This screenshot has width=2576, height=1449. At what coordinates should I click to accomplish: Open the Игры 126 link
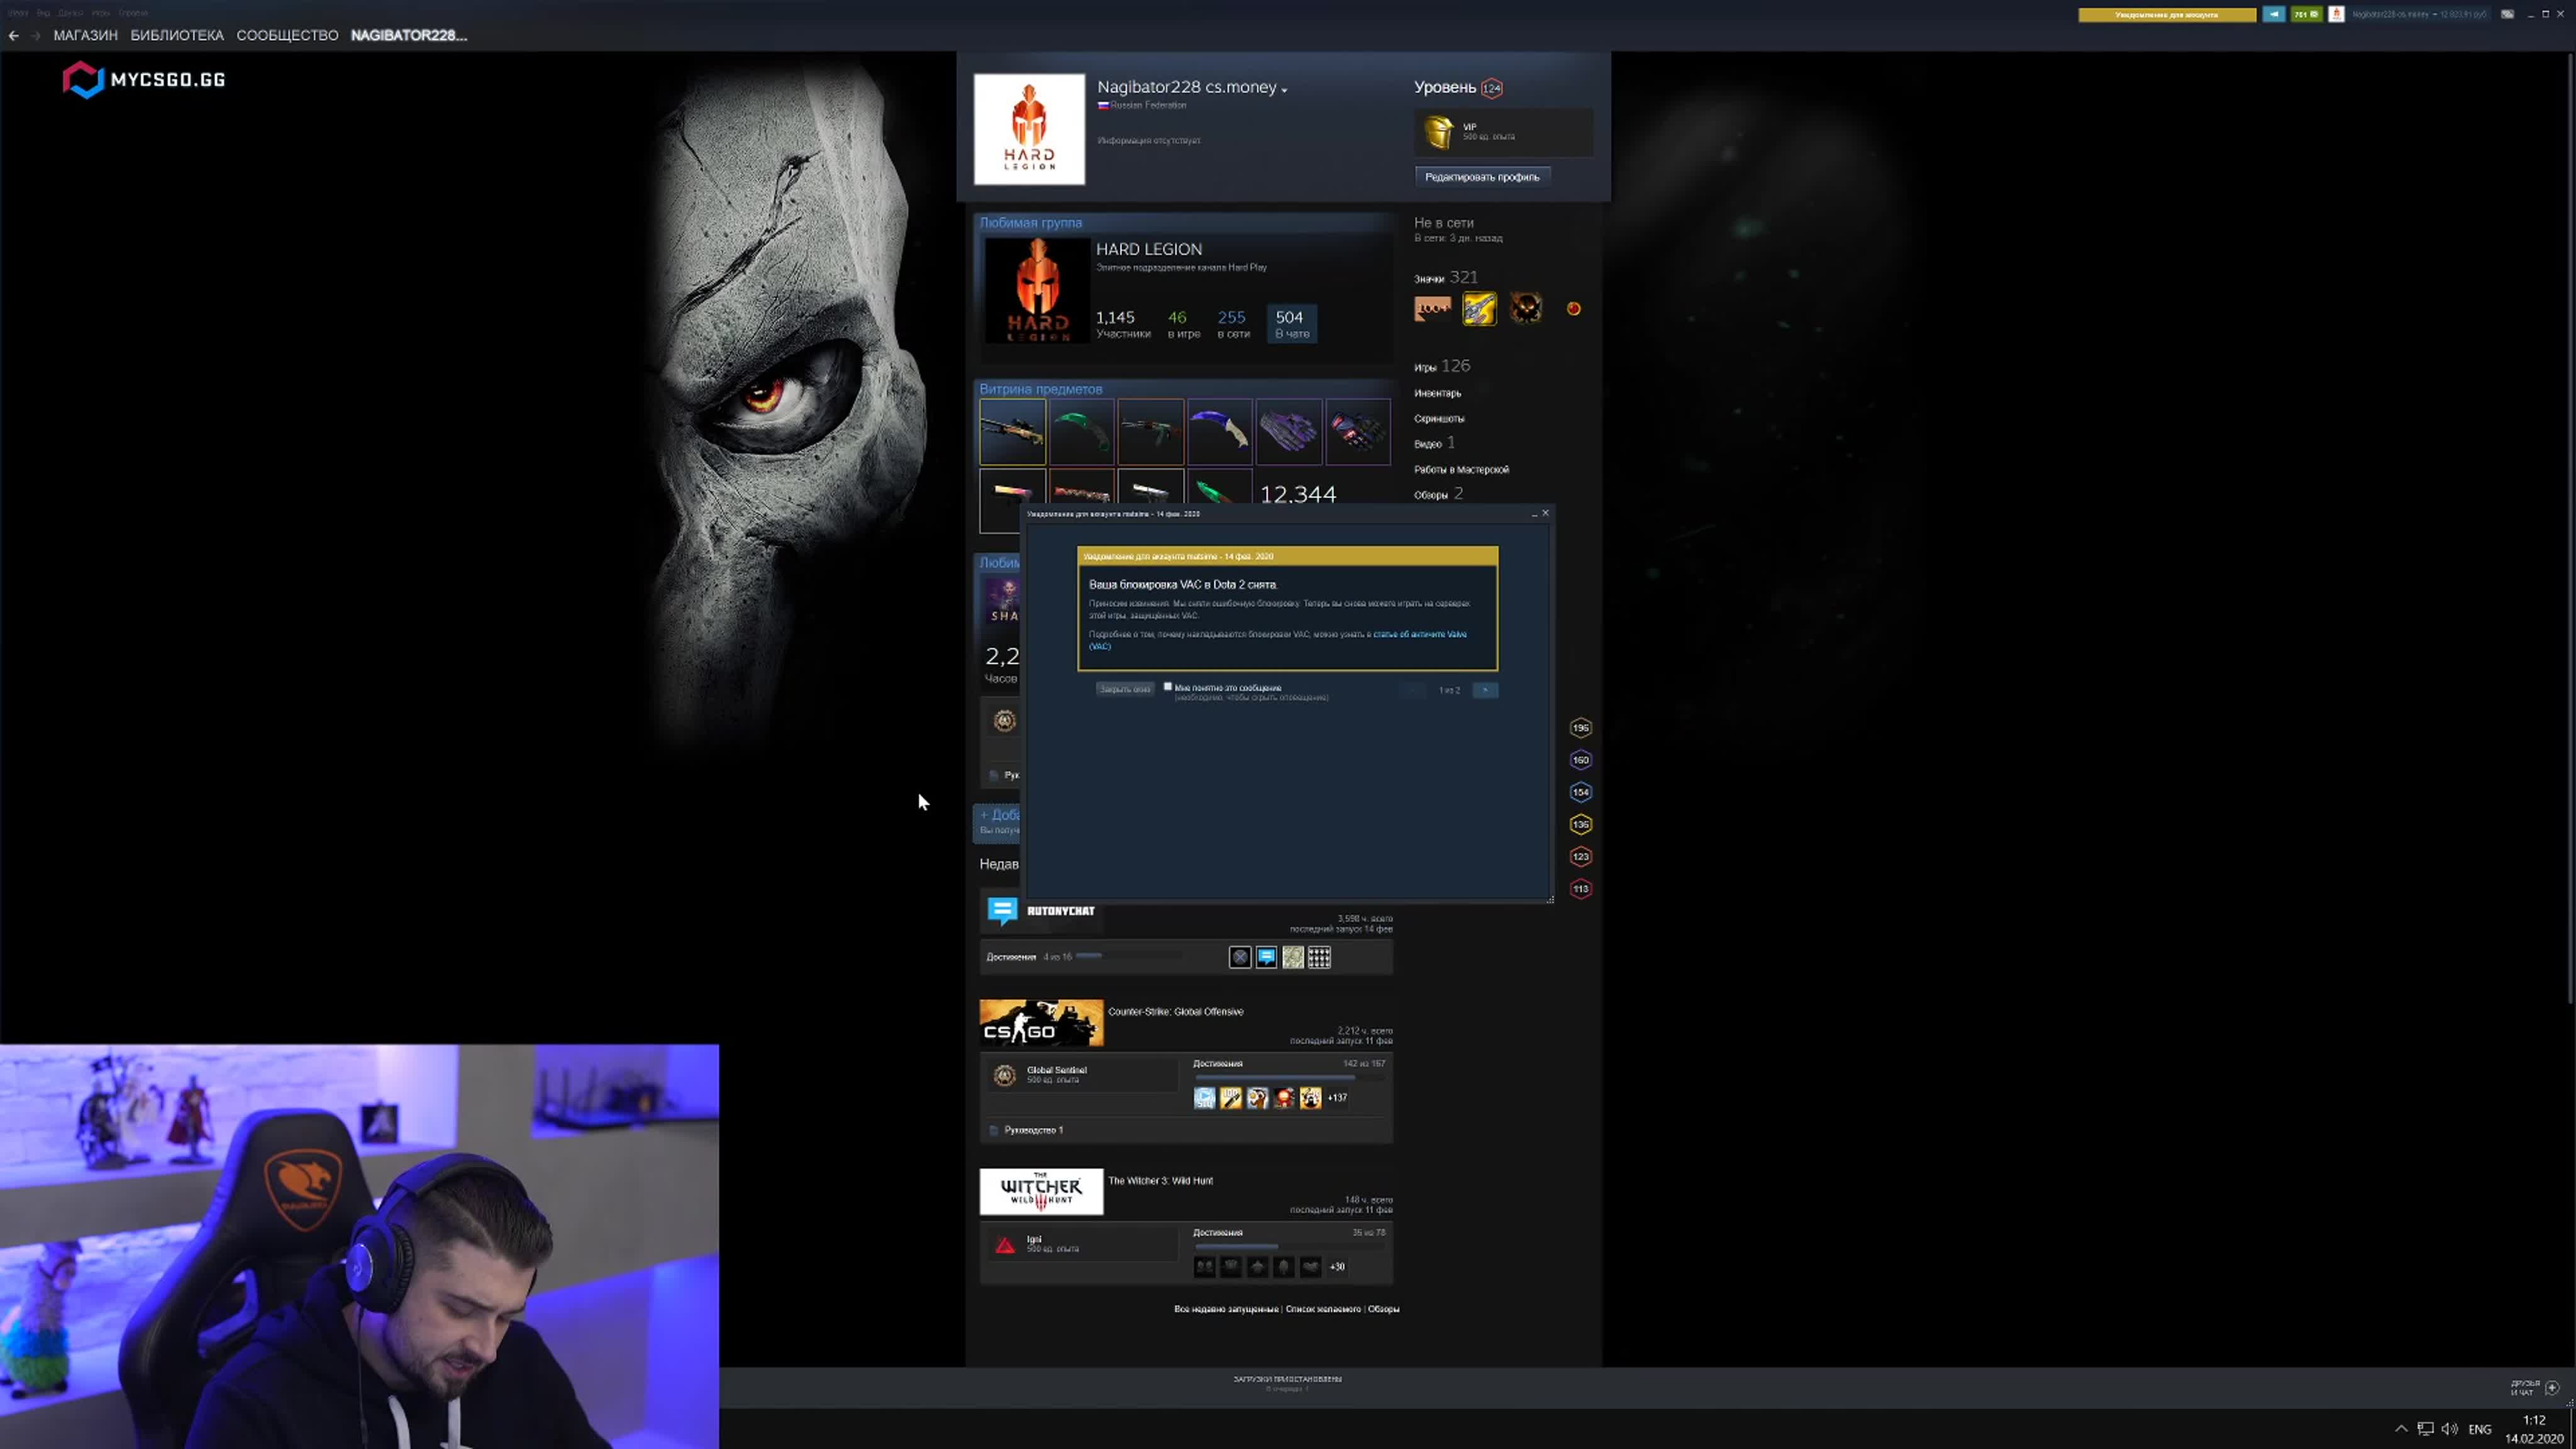1442,366
